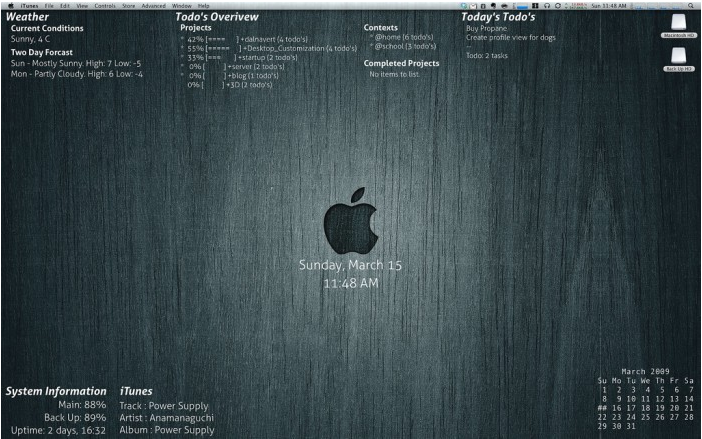Viewport: 702px width, 439px height.
Task: Click 'Mon - Partly Cloudy' forecast line
Action: coord(77,74)
